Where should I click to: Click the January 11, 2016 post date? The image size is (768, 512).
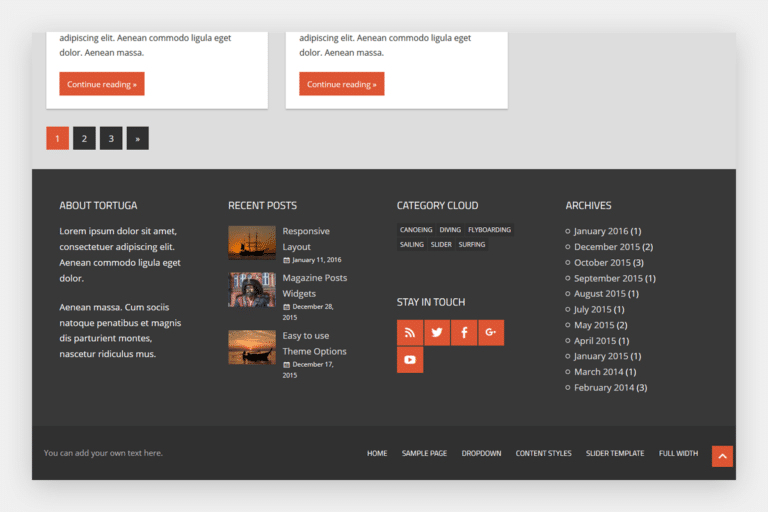[316, 260]
